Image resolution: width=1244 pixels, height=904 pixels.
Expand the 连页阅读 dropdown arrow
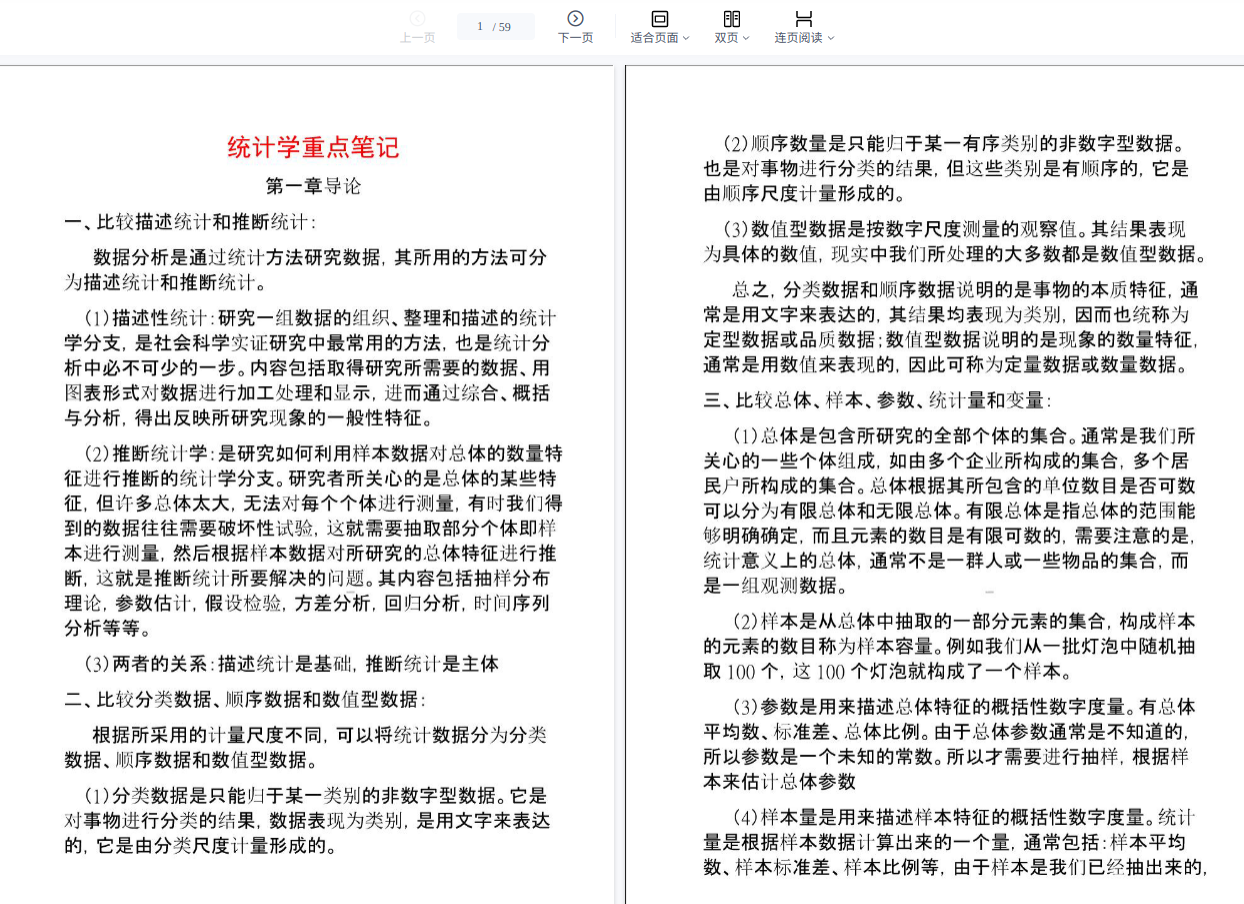pos(831,38)
